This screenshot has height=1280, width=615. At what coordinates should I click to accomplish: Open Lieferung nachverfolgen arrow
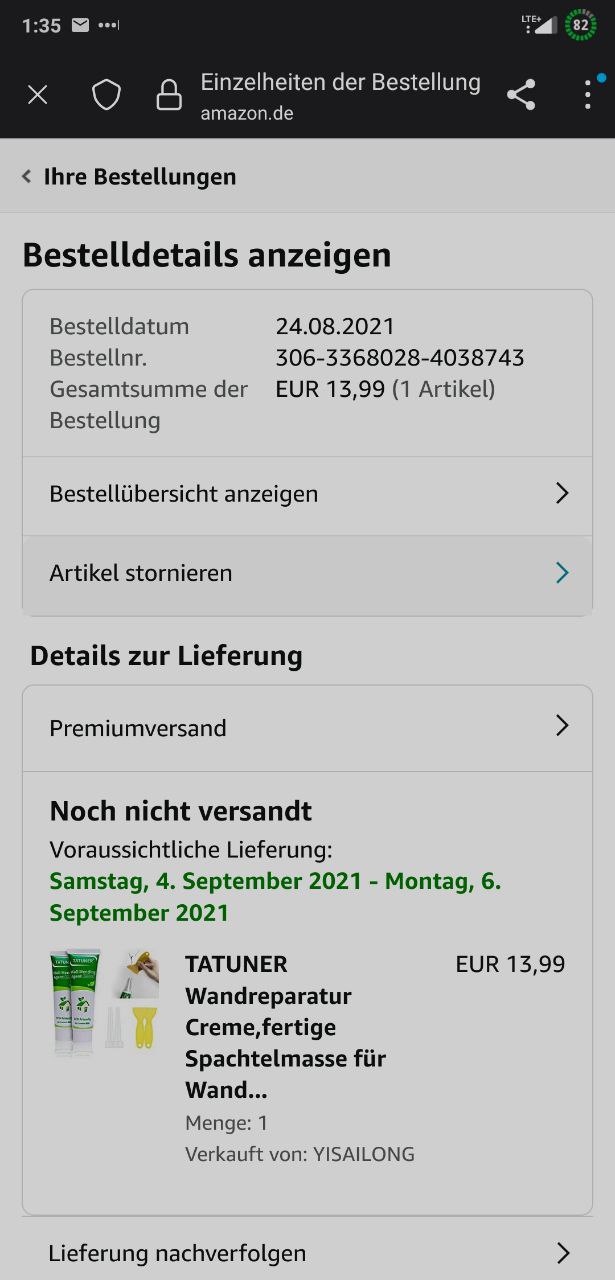pos(562,1252)
